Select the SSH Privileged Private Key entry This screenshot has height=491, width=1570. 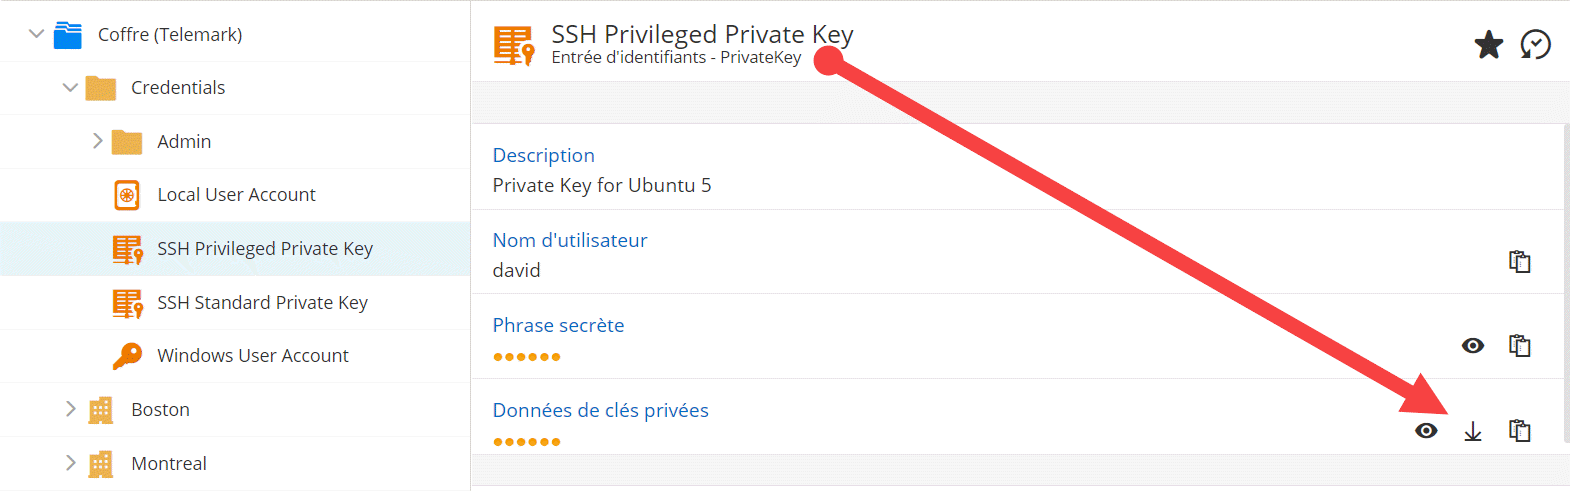(264, 249)
